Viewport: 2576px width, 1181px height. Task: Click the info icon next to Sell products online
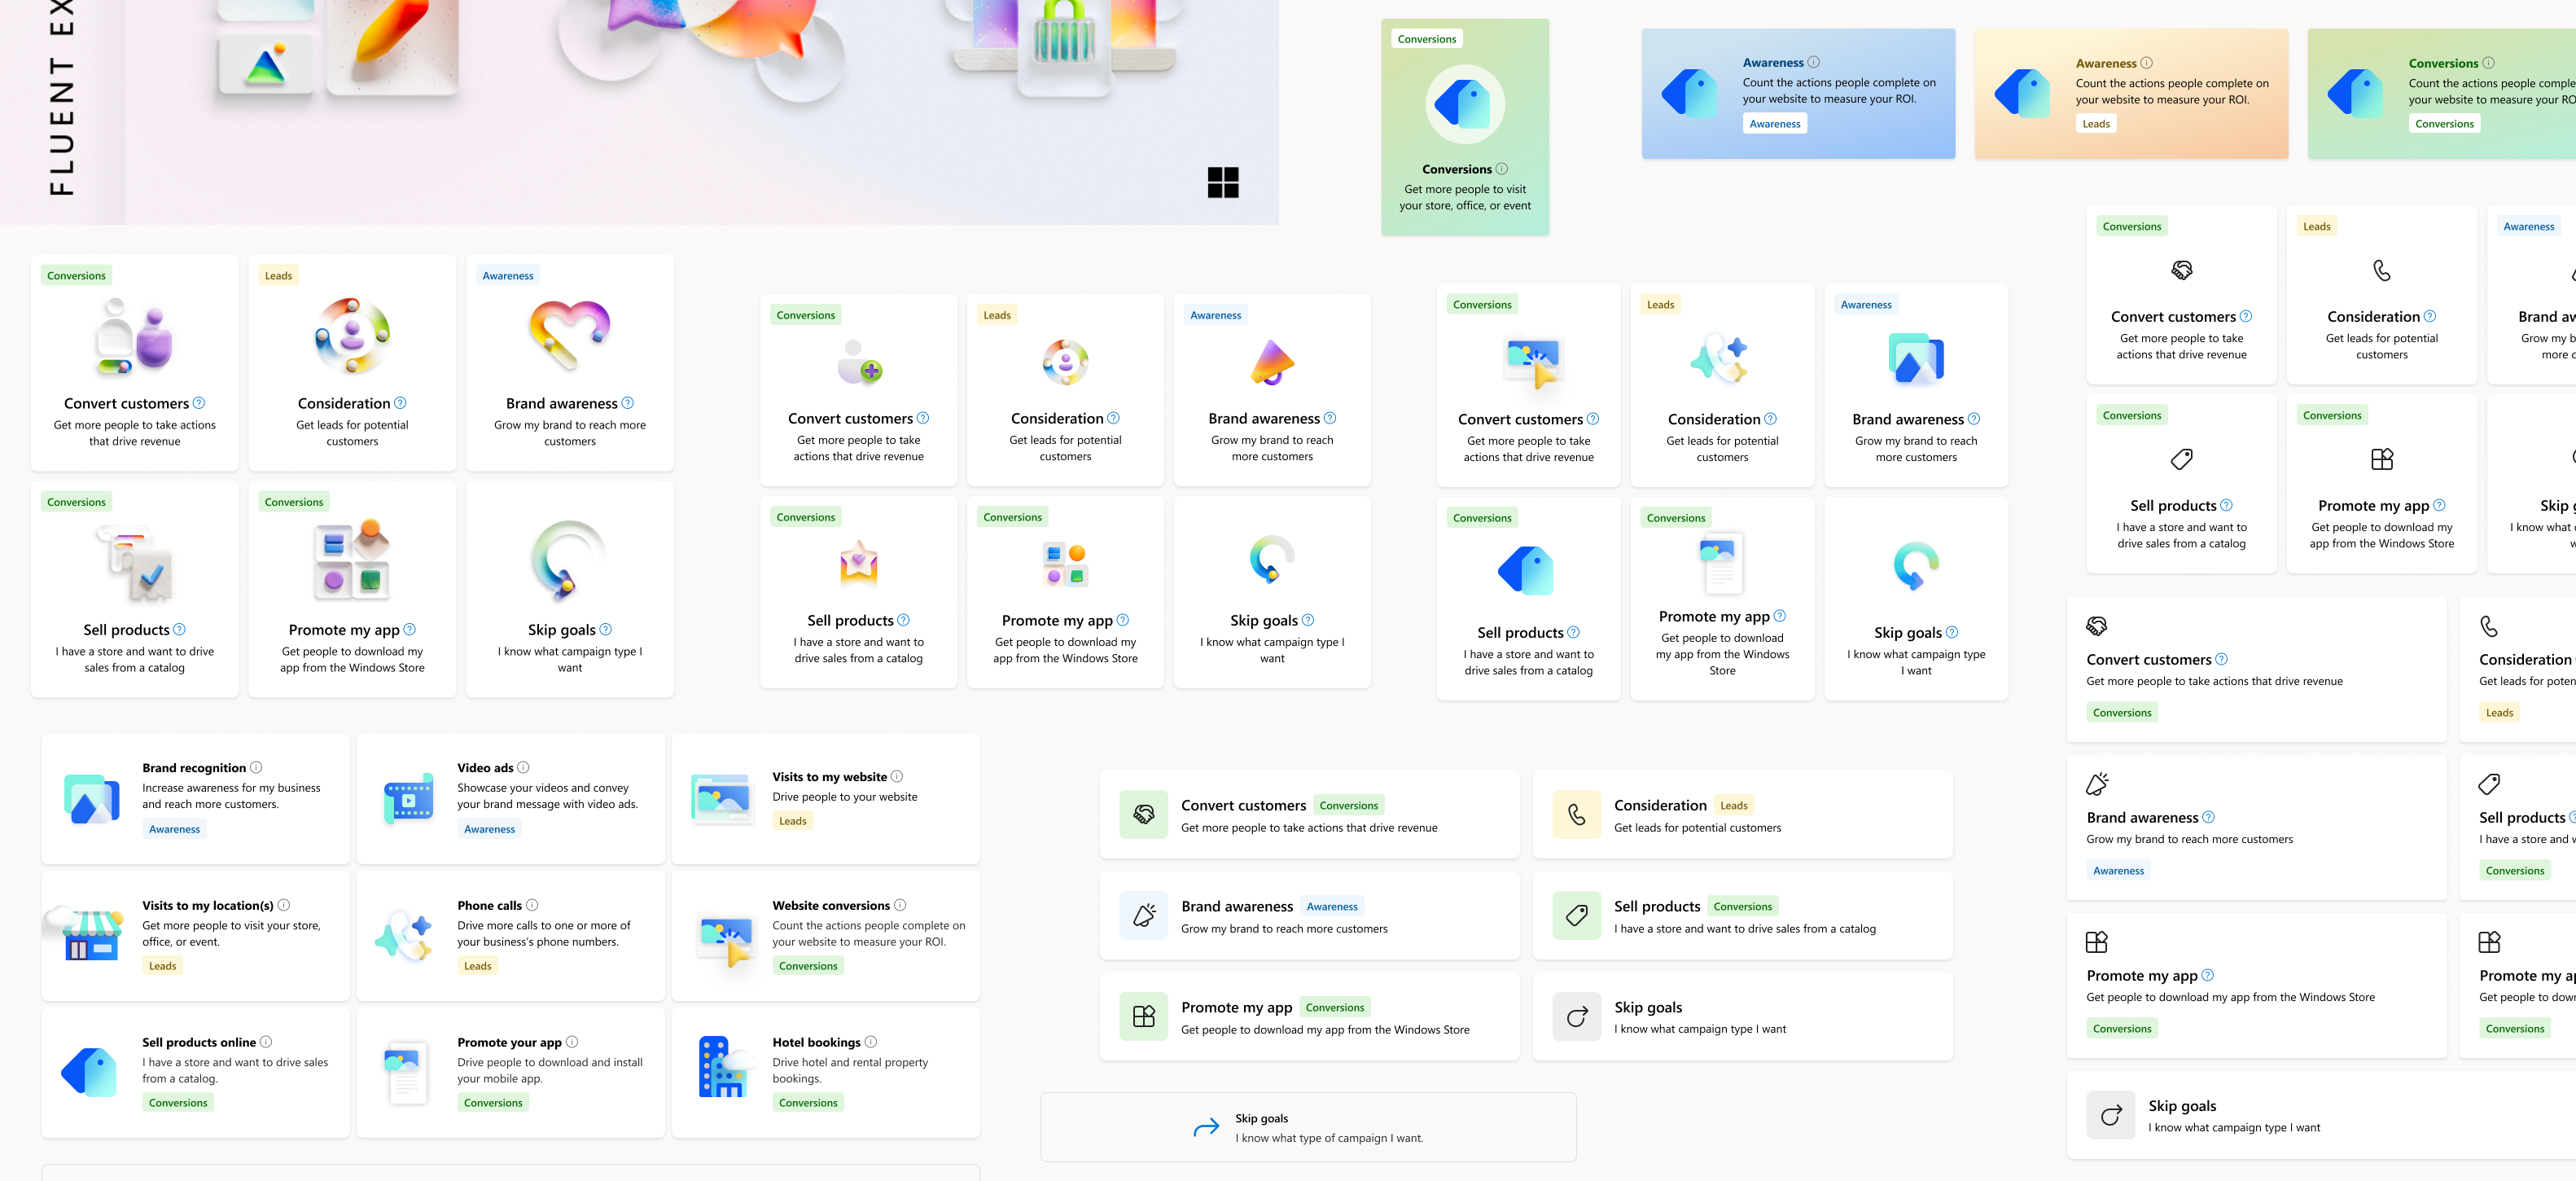tap(266, 1041)
